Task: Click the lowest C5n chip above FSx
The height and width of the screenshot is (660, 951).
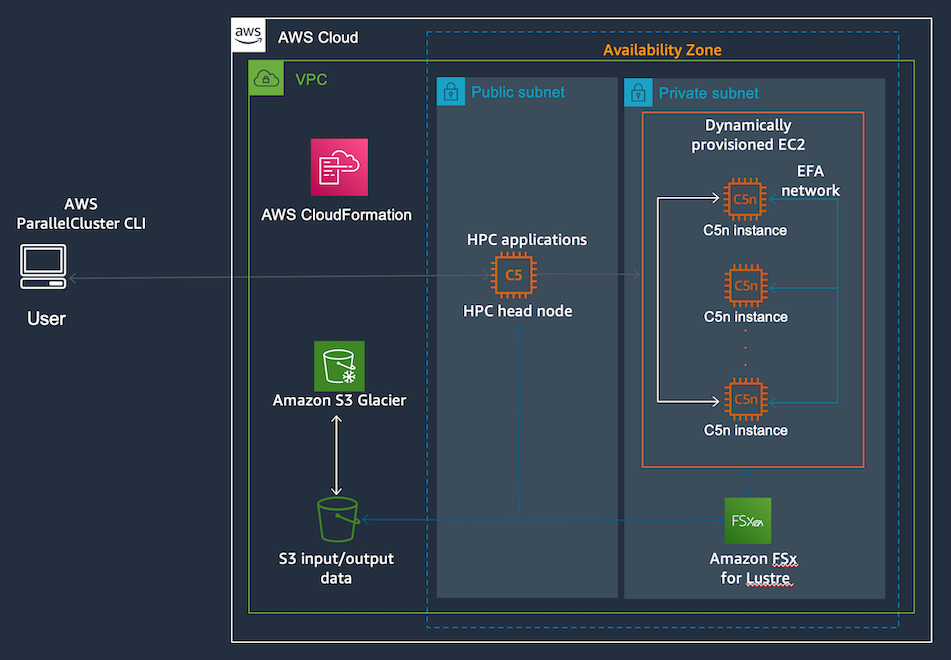Action: tap(746, 399)
